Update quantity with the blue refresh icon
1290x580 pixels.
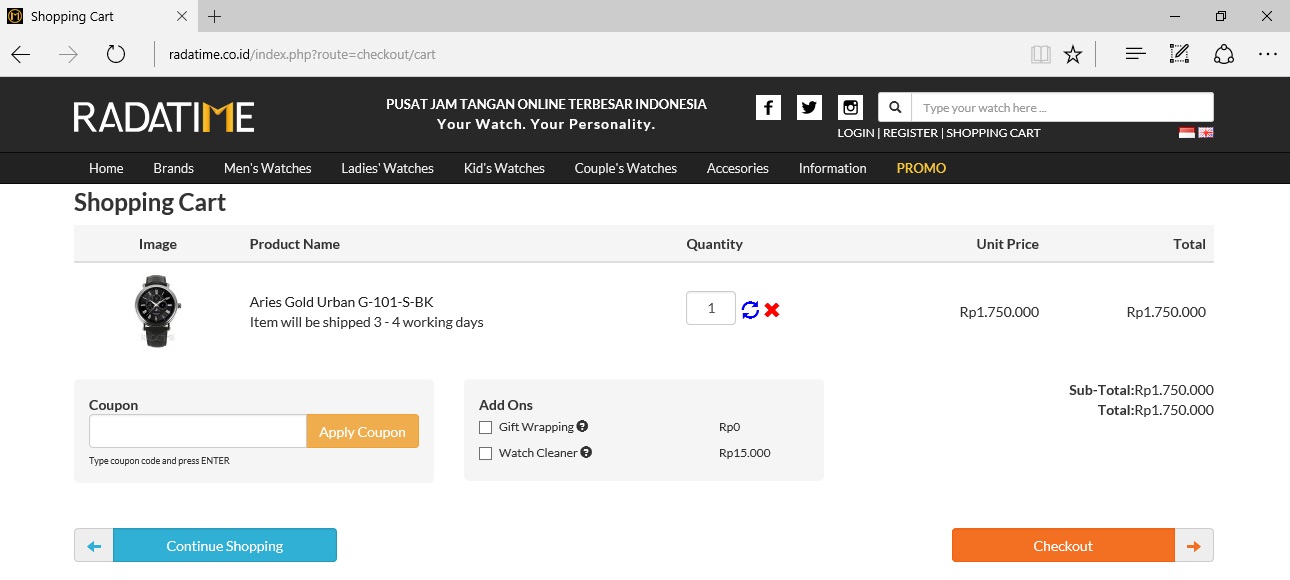[750, 310]
